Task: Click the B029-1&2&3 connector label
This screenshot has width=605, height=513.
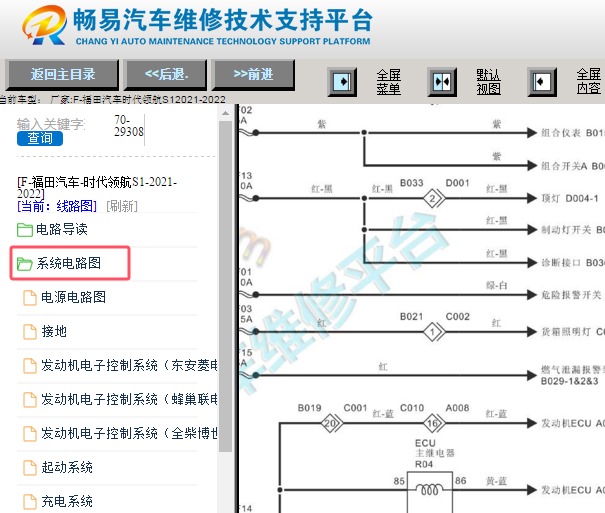Action: coord(570,381)
